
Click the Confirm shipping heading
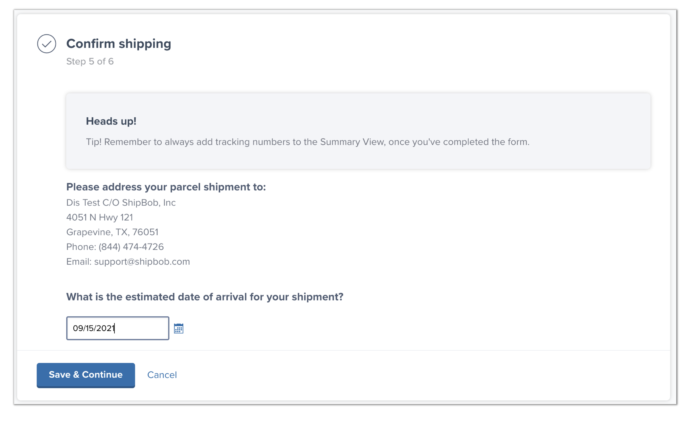(118, 44)
